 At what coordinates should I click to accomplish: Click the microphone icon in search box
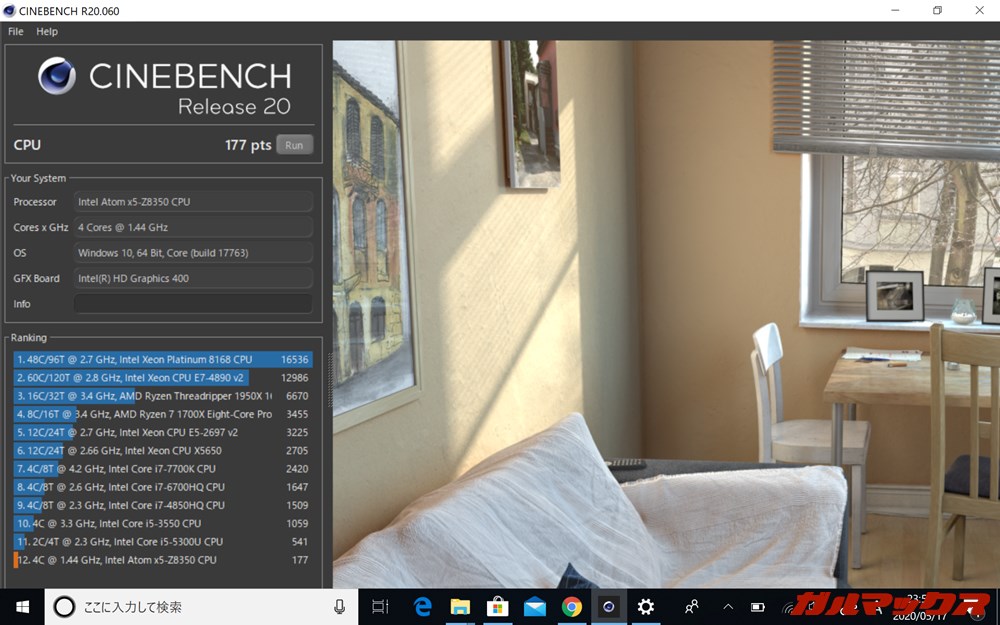340,606
